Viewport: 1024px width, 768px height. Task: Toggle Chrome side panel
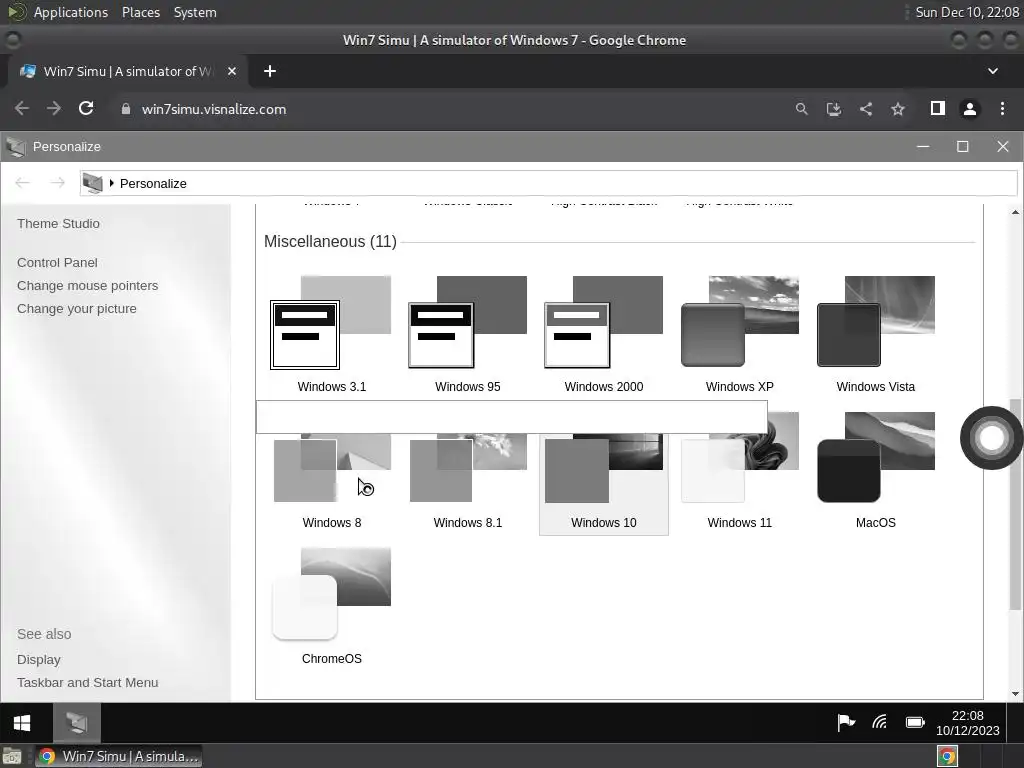point(938,108)
